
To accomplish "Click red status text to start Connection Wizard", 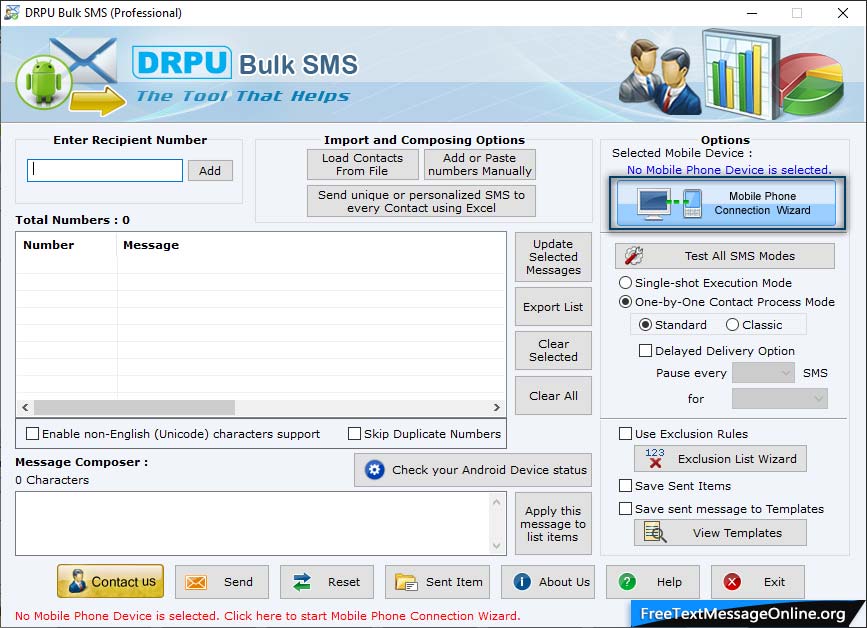I will [x=268, y=616].
